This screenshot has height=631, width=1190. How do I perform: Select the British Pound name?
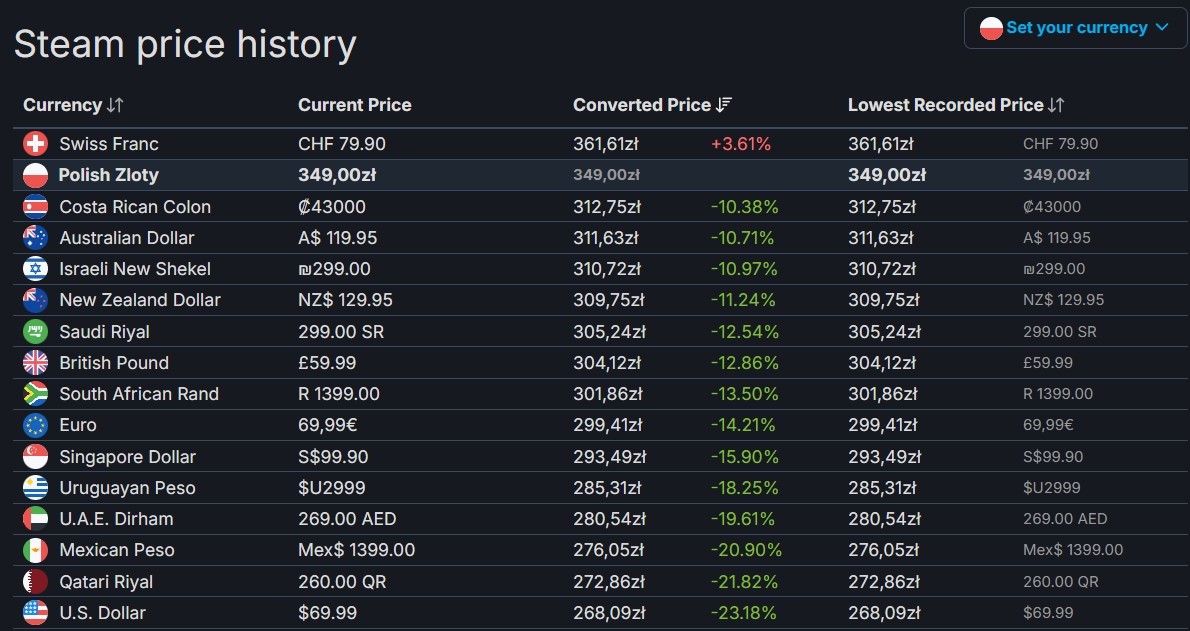tap(114, 363)
